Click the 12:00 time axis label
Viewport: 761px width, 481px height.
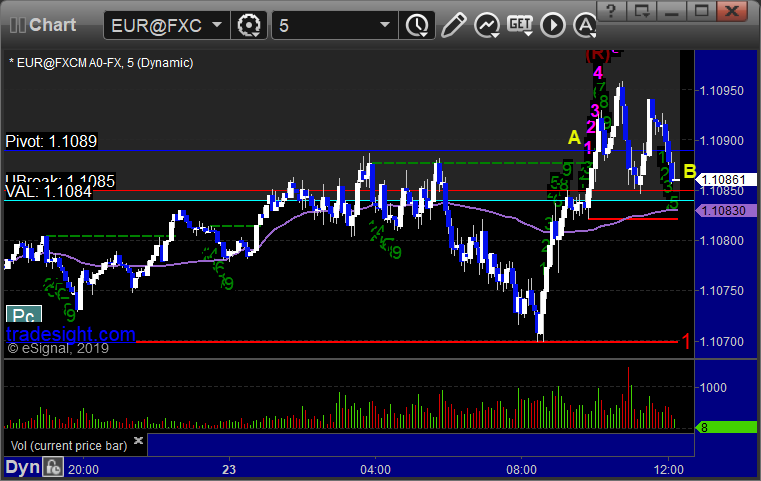(x=668, y=470)
